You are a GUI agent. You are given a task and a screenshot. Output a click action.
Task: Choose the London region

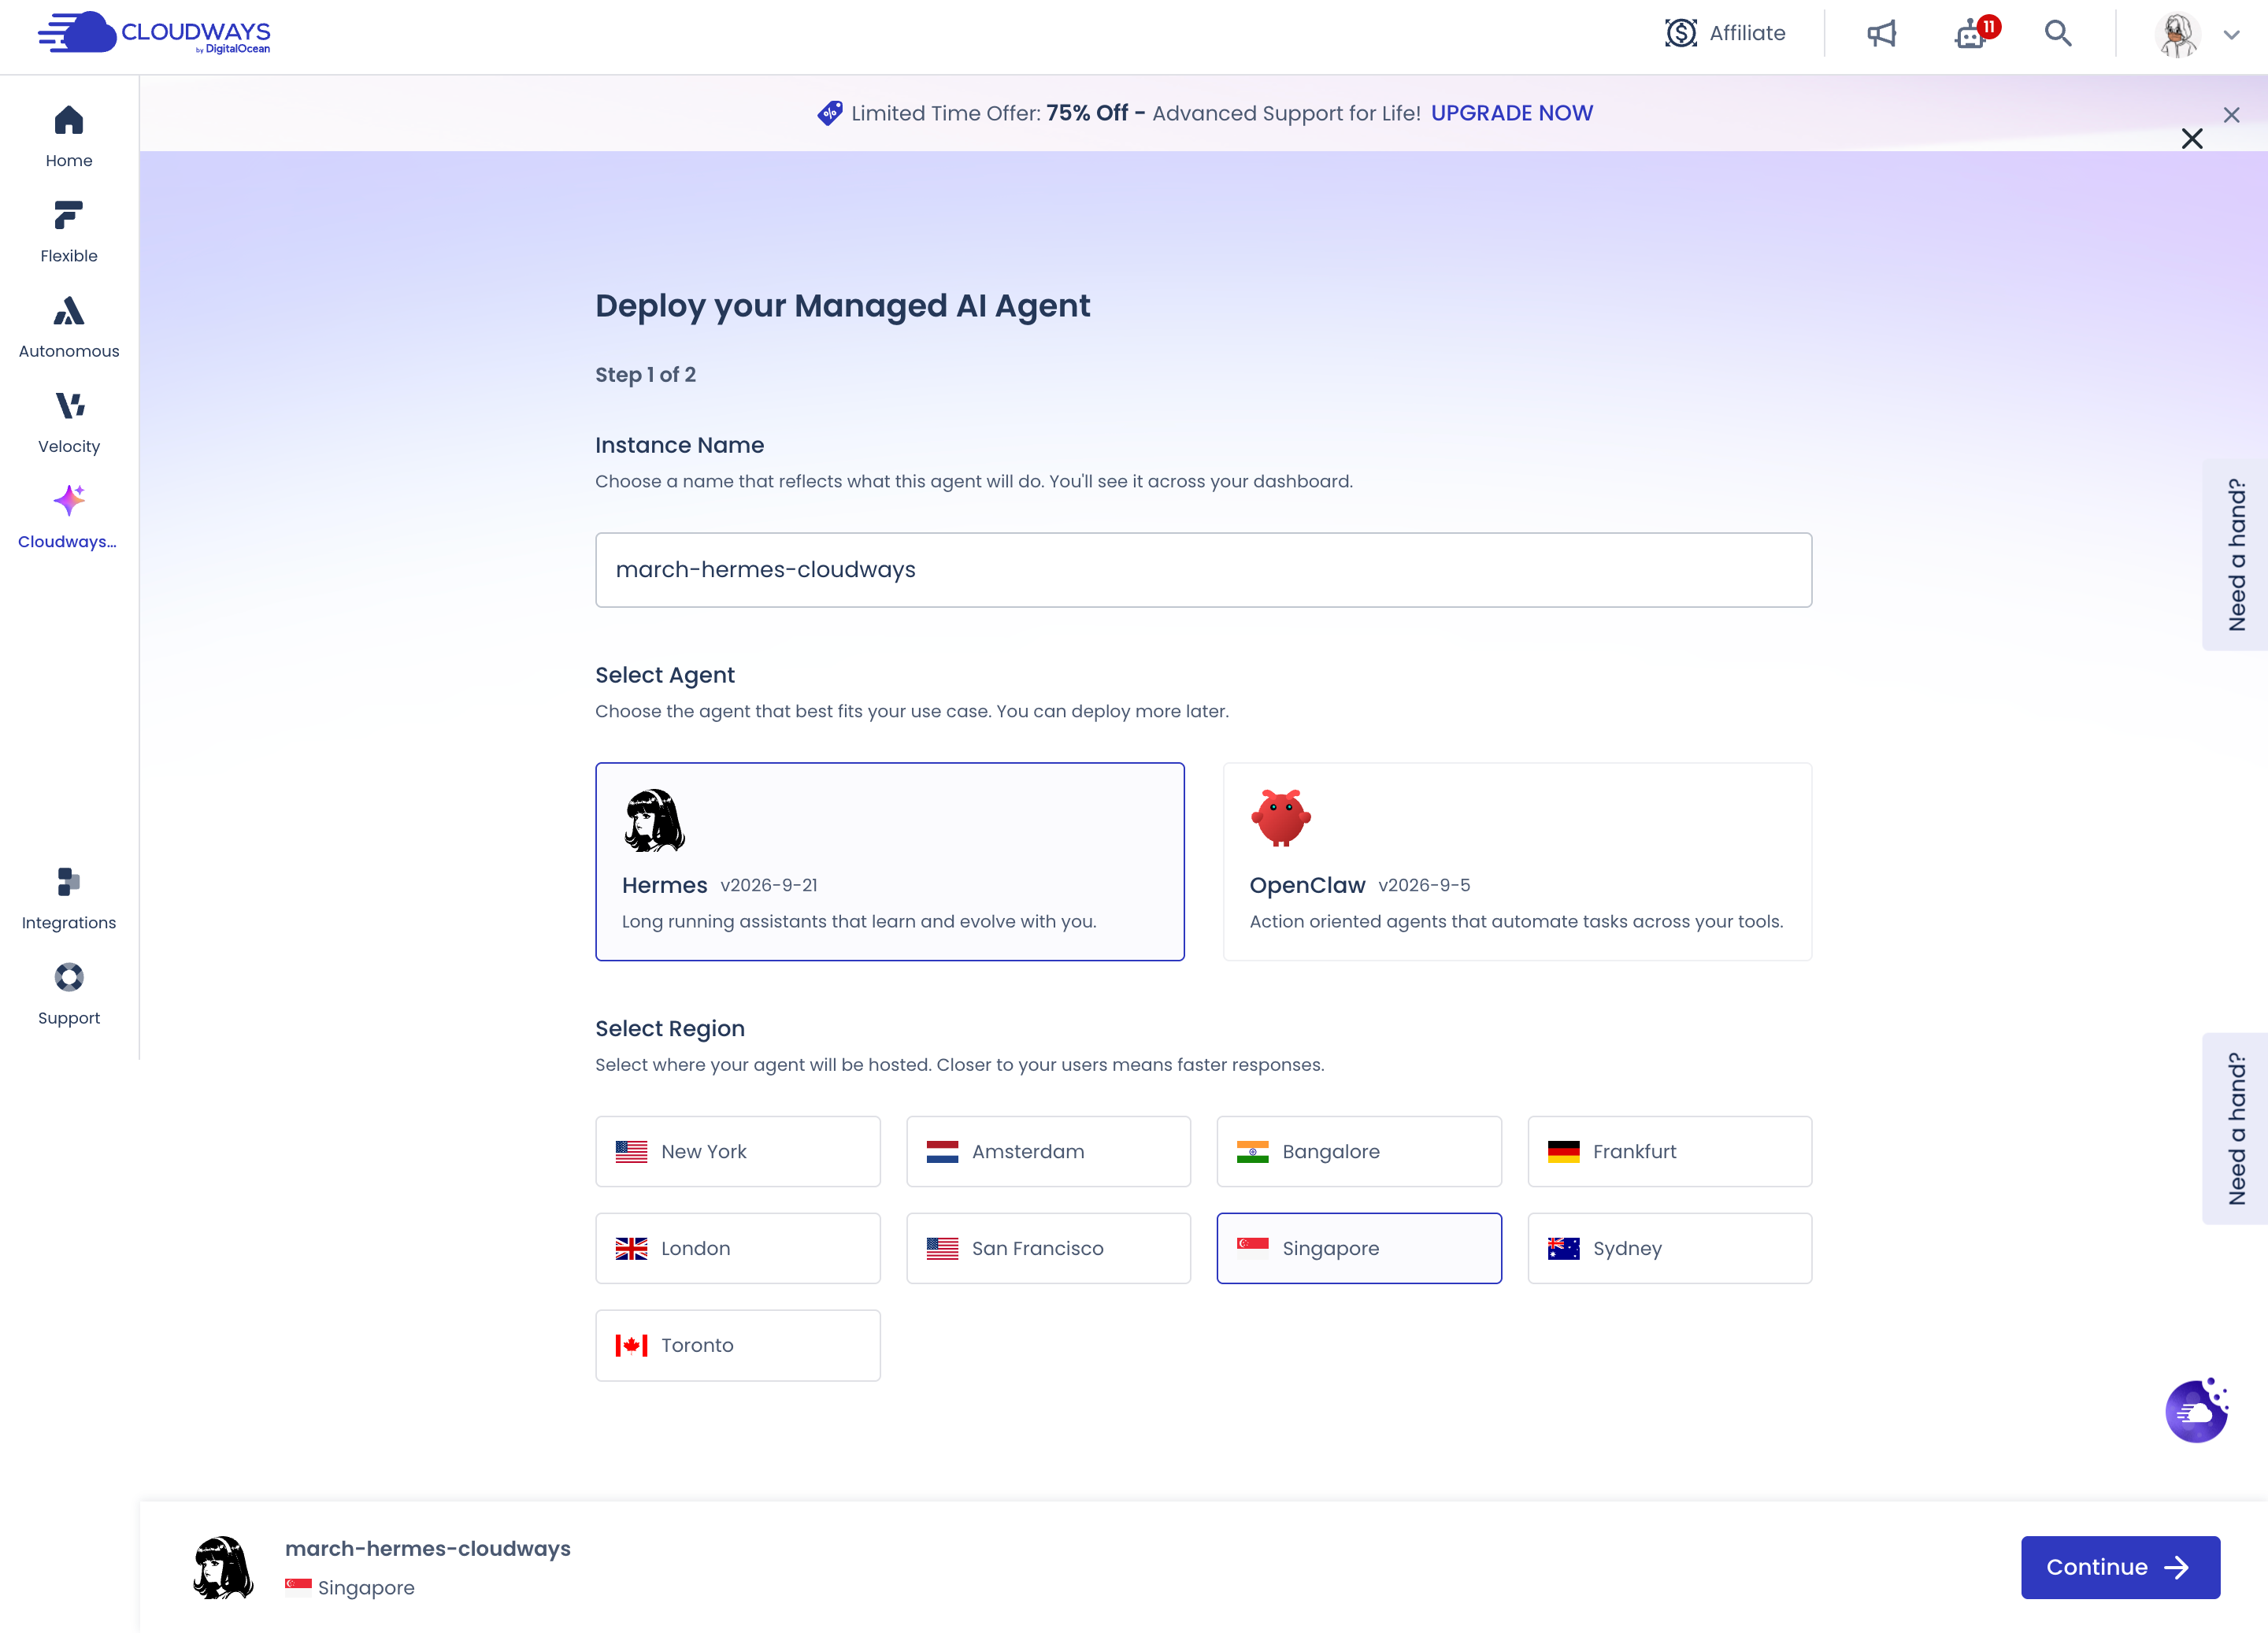click(x=737, y=1248)
